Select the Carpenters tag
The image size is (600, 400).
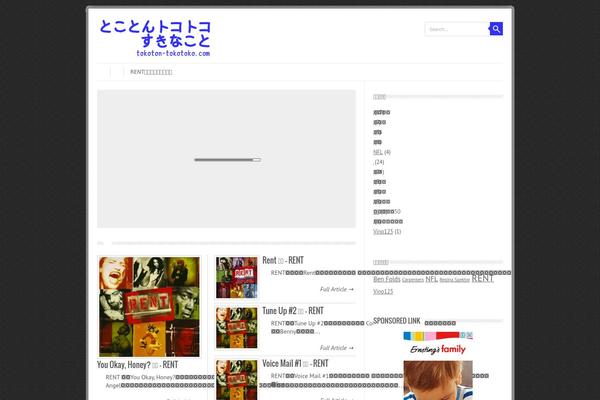point(413,280)
